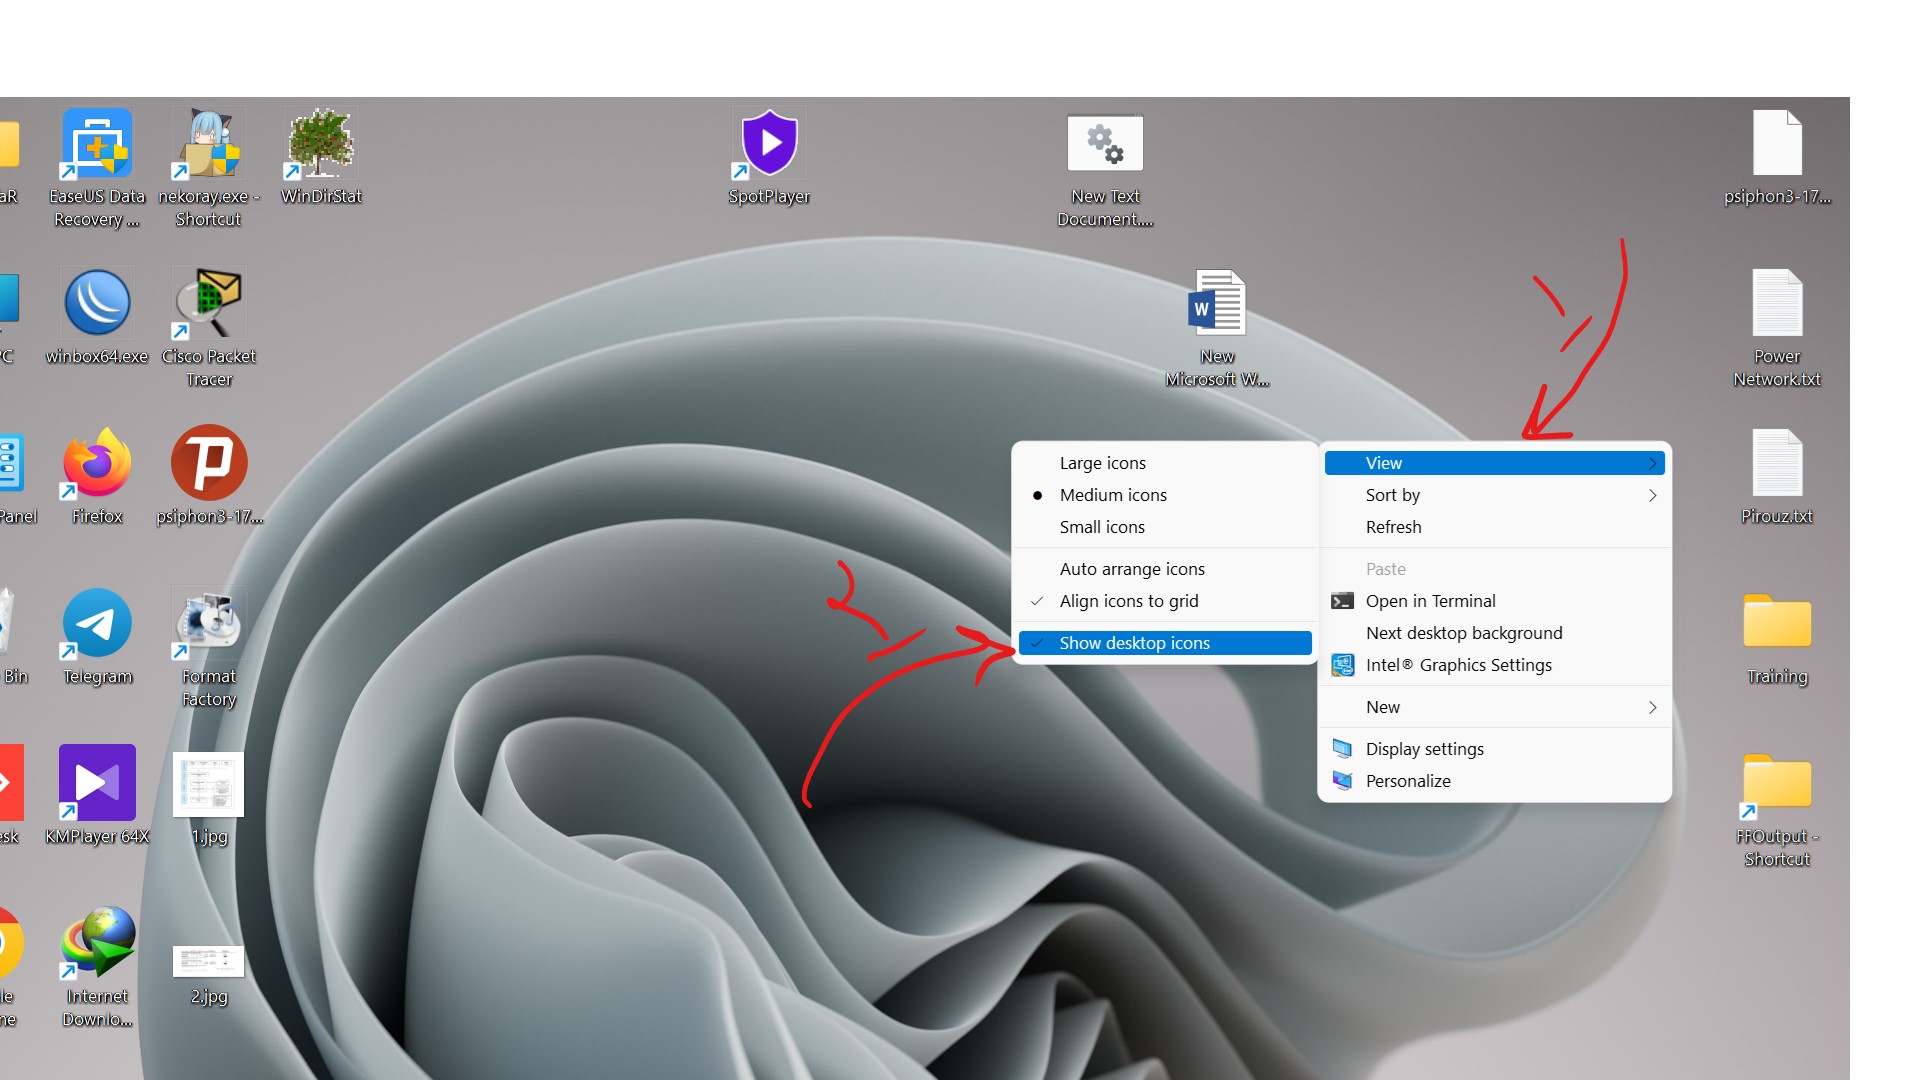Choose Large icons view size
1919x1080 pixels.
(x=1165, y=463)
